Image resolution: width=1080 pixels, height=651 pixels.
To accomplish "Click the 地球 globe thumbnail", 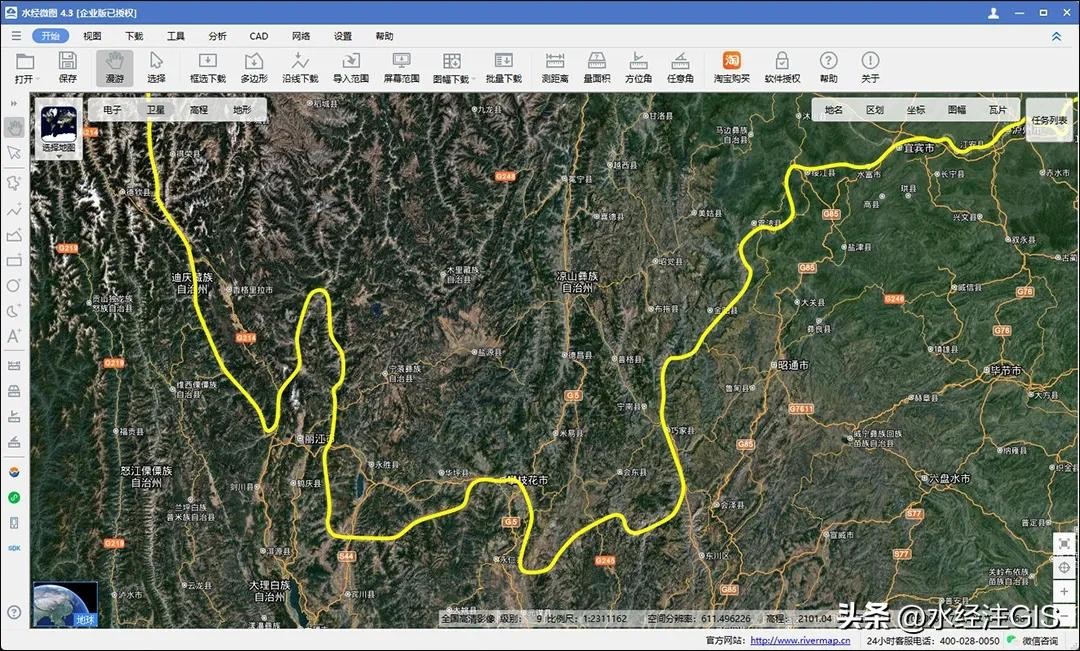I will point(64,604).
